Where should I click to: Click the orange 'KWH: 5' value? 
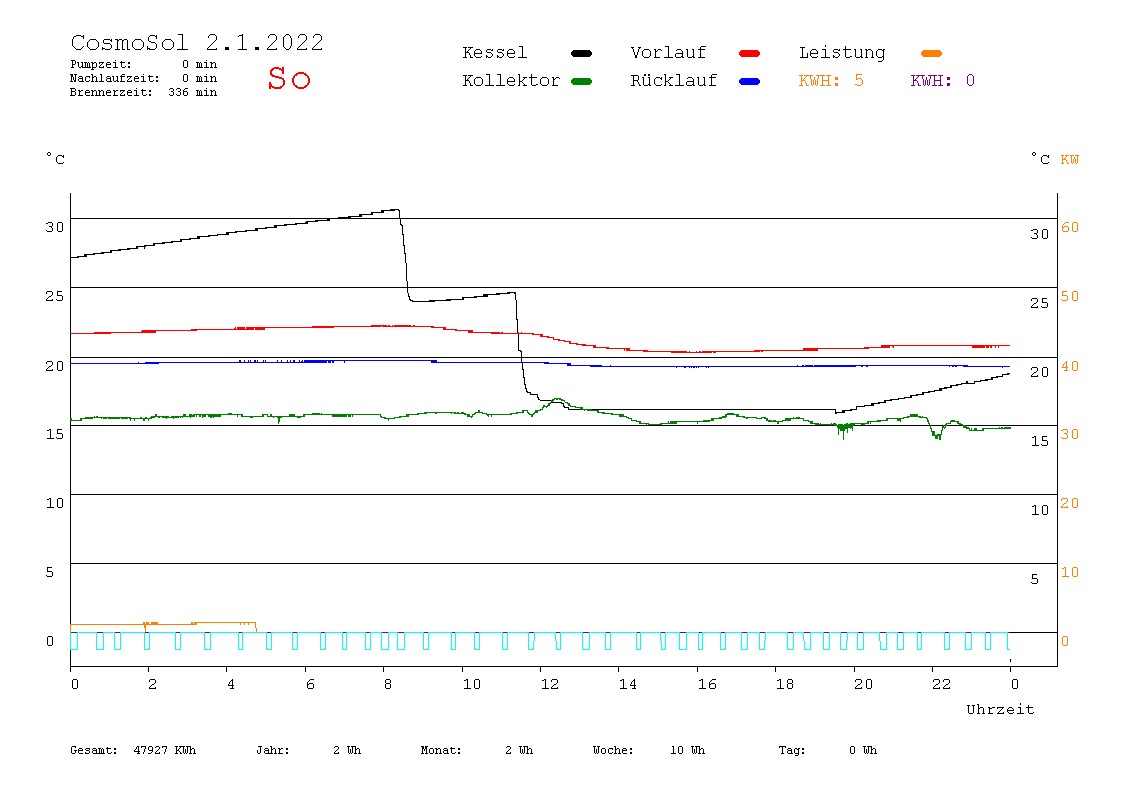(x=831, y=81)
